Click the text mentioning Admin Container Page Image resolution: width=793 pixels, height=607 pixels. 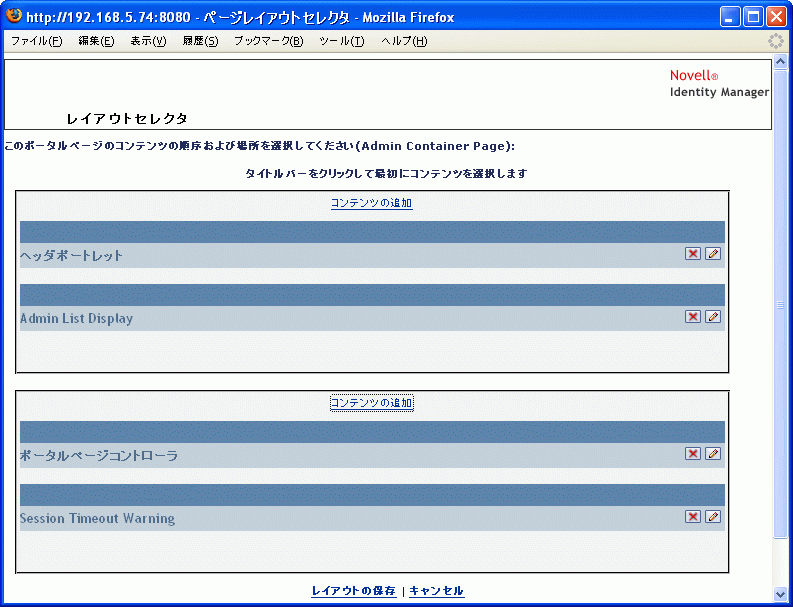click(x=259, y=146)
